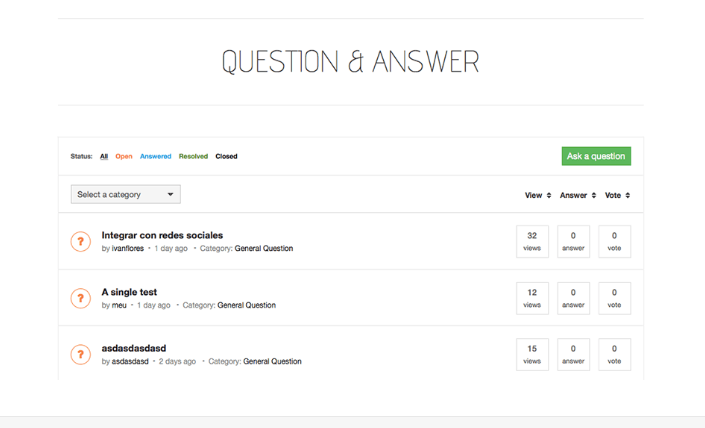Click the 15 views box

[532, 355]
